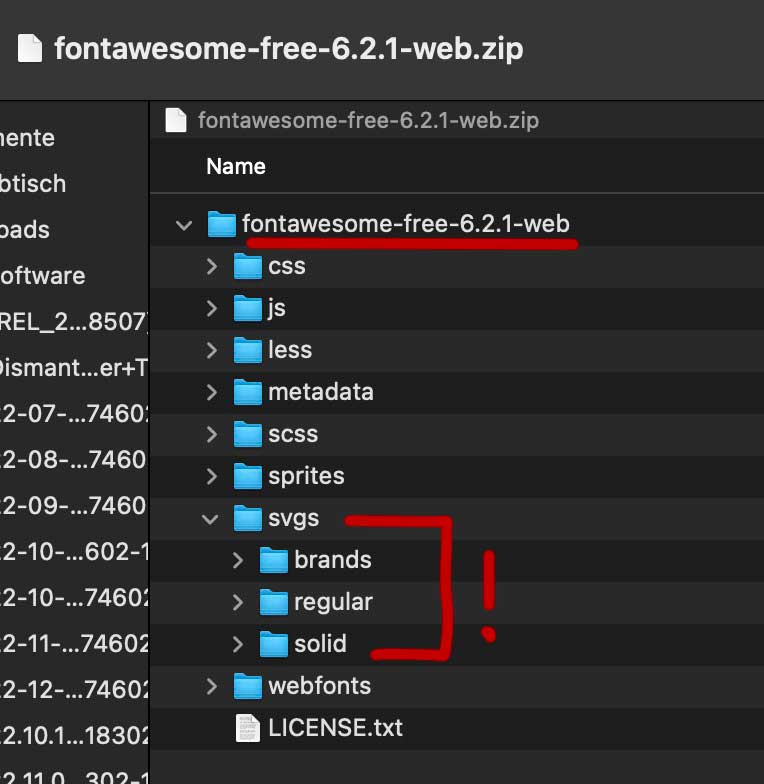
Task: Click the scss folder icon
Action: (x=248, y=434)
